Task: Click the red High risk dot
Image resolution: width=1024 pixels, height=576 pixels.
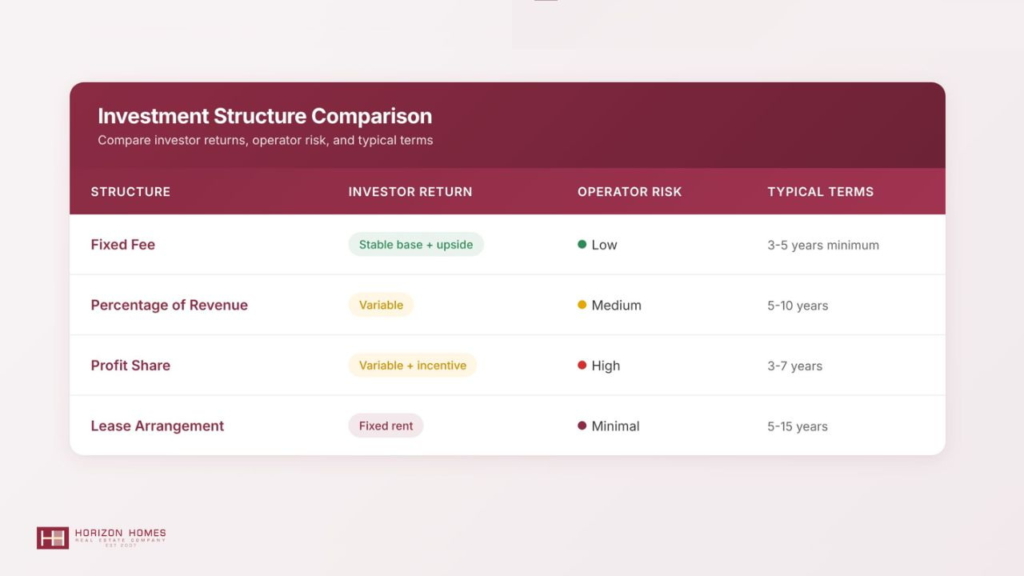Action: click(582, 365)
